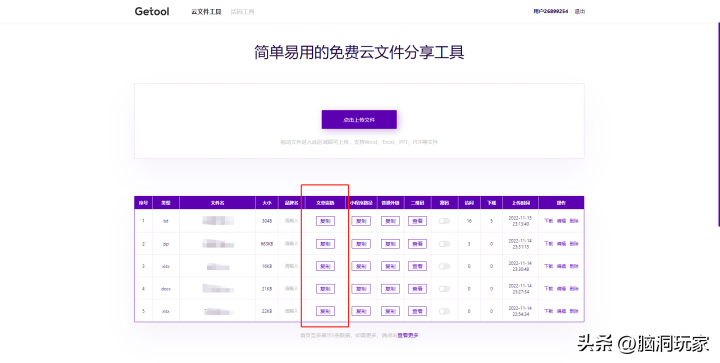Image resolution: width=720 pixels, height=363 pixels.
Task: Click brand name input in row 2
Action: pyautogui.click(x=291, y=244)
